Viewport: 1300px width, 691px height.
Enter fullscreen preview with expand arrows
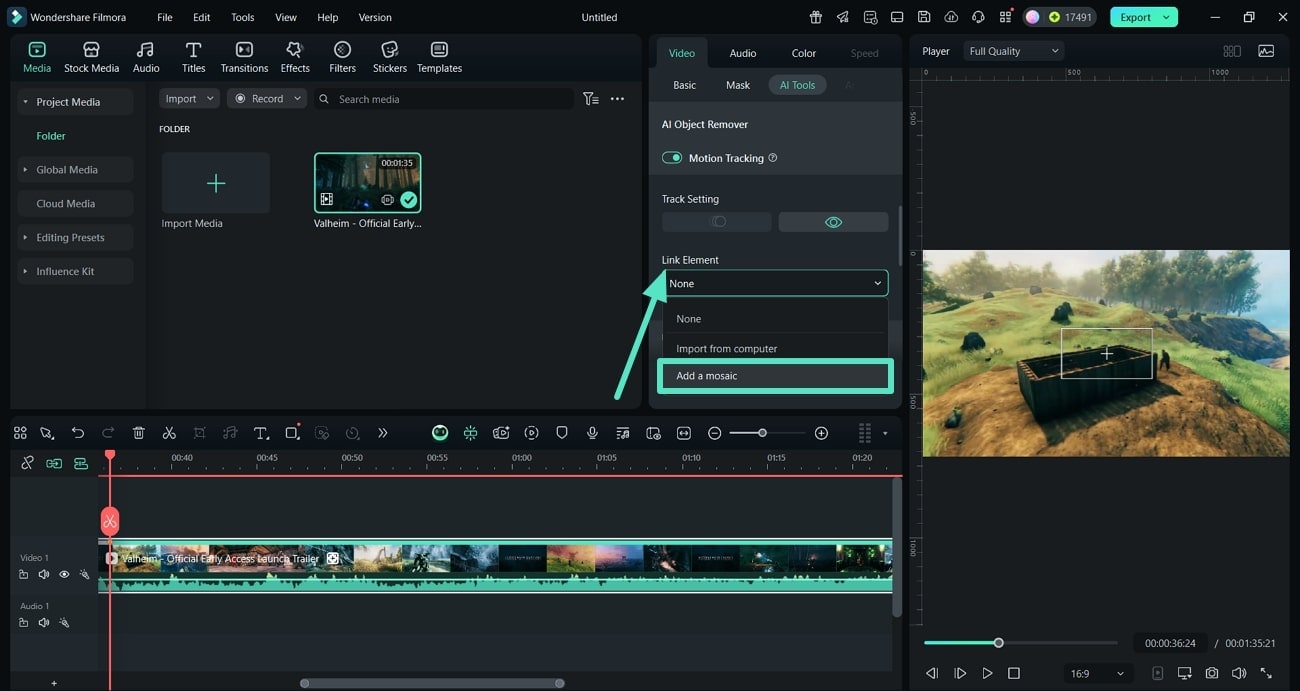pyautogui.click(x=1266, y=673)
